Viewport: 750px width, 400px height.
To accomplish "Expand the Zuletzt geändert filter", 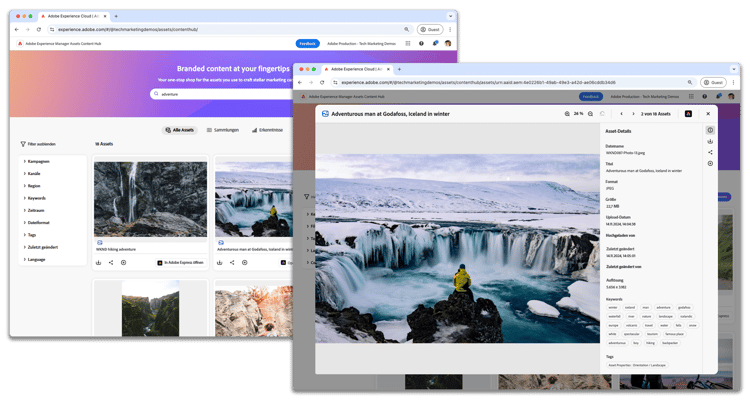I will 41,247.
